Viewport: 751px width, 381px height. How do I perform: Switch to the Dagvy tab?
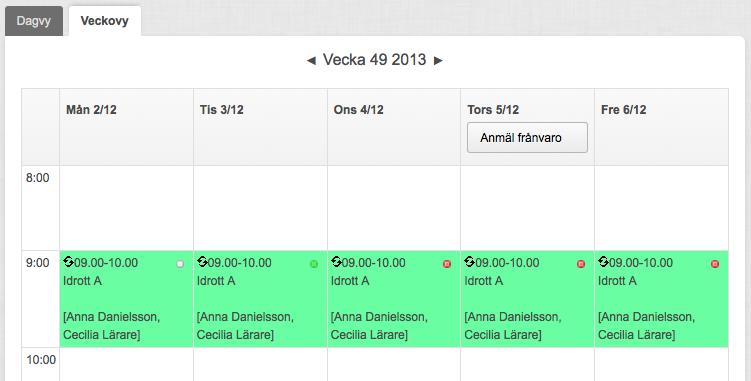pyautogui.click(x=34, y=21)
